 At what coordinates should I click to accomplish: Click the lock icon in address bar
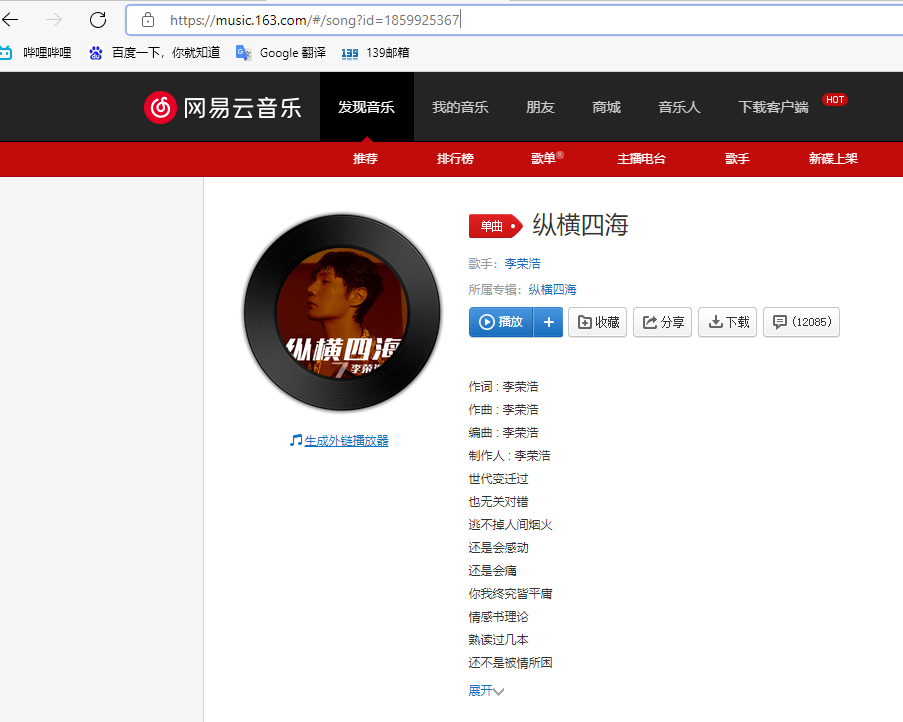point(148,20)
